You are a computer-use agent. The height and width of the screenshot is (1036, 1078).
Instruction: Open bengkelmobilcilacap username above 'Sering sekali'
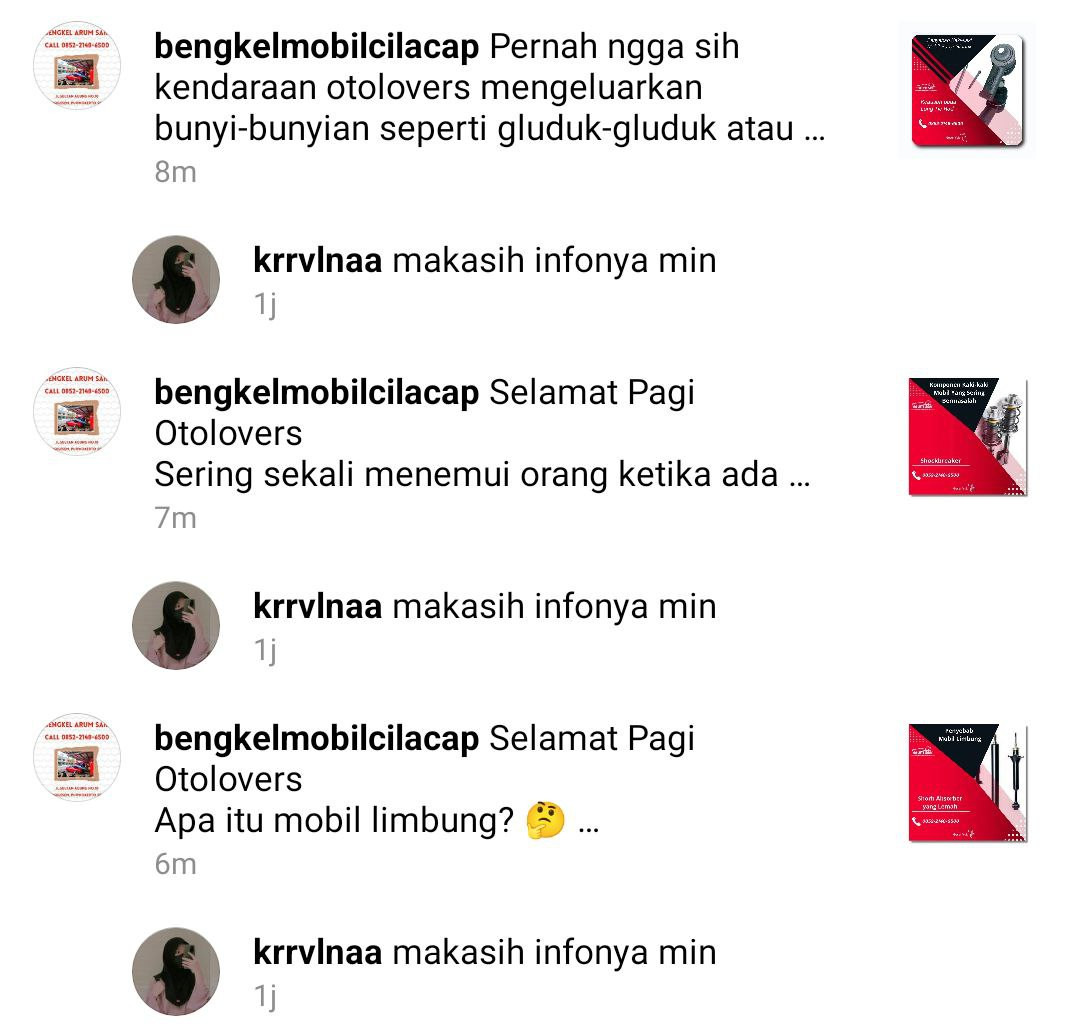coord(316,393)
